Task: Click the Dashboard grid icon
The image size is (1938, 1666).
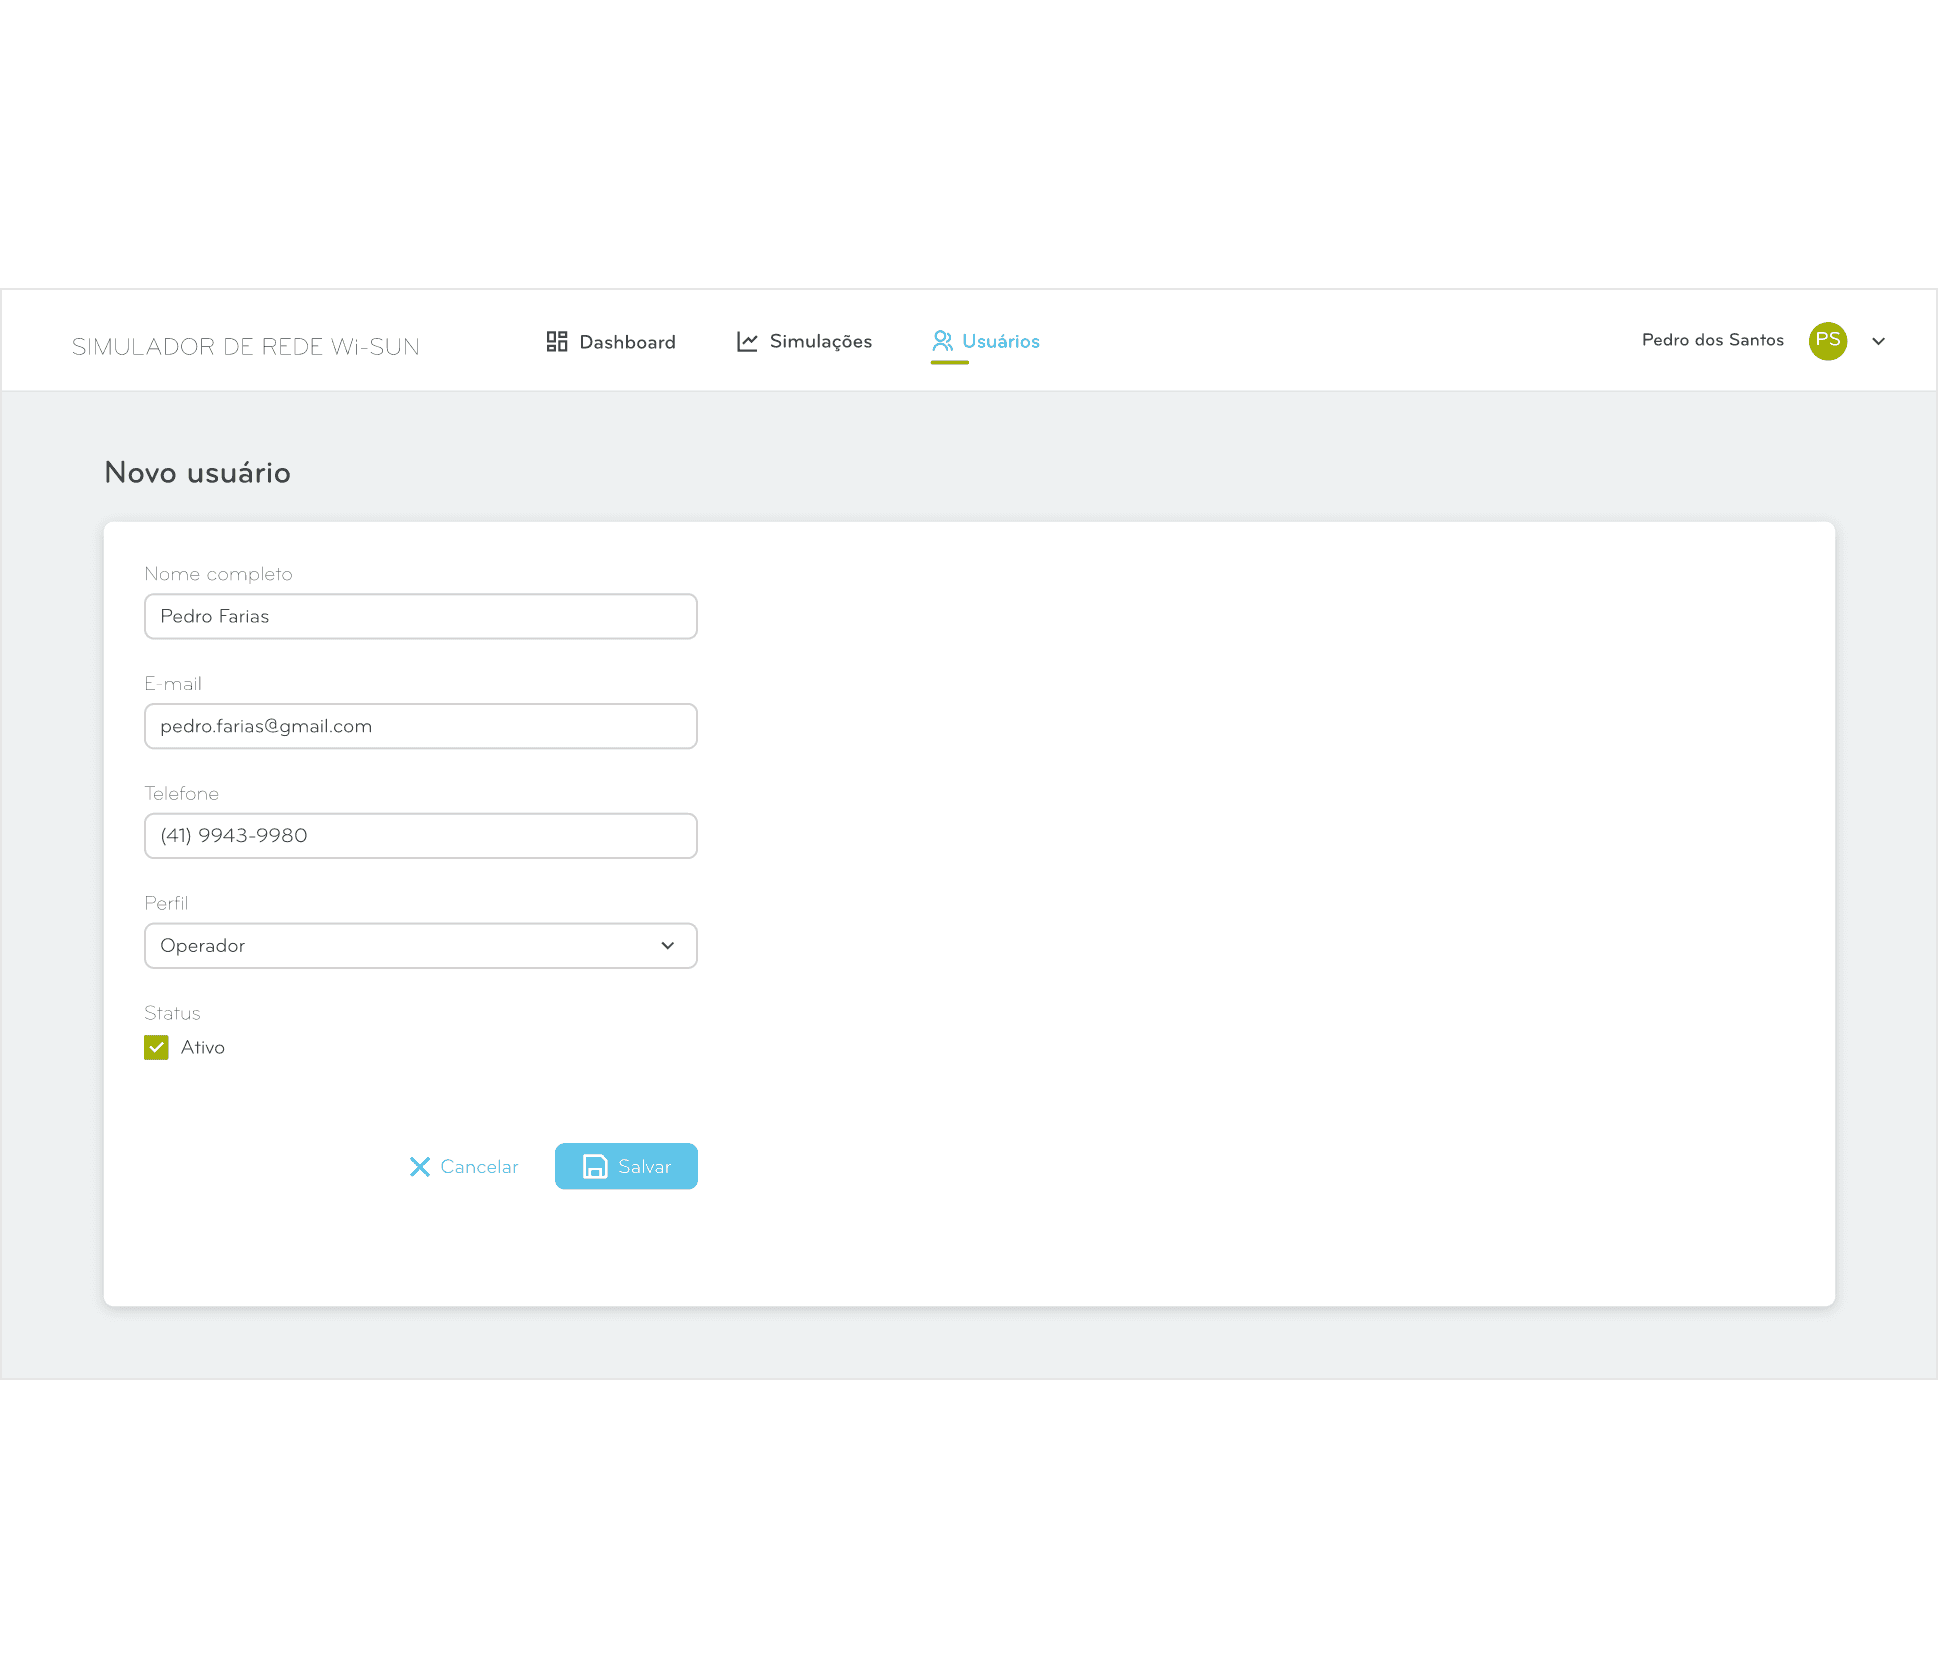Action: point(557,342)
